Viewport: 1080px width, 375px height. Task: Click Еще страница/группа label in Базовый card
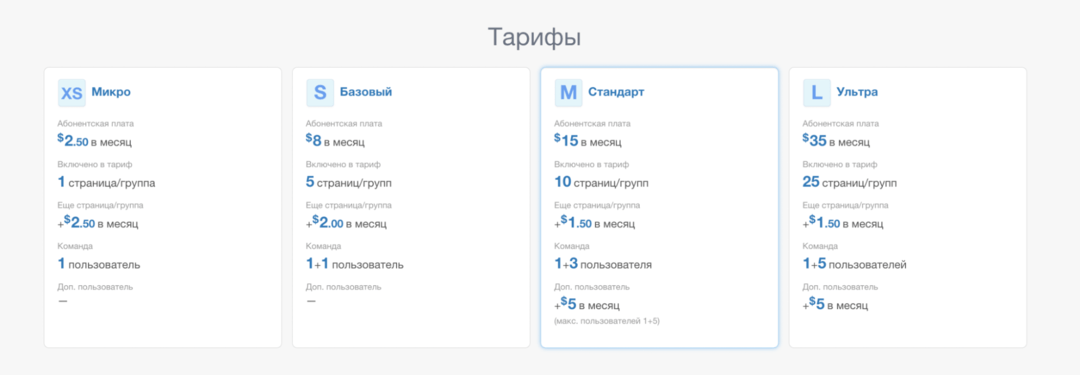pos(349,205)
